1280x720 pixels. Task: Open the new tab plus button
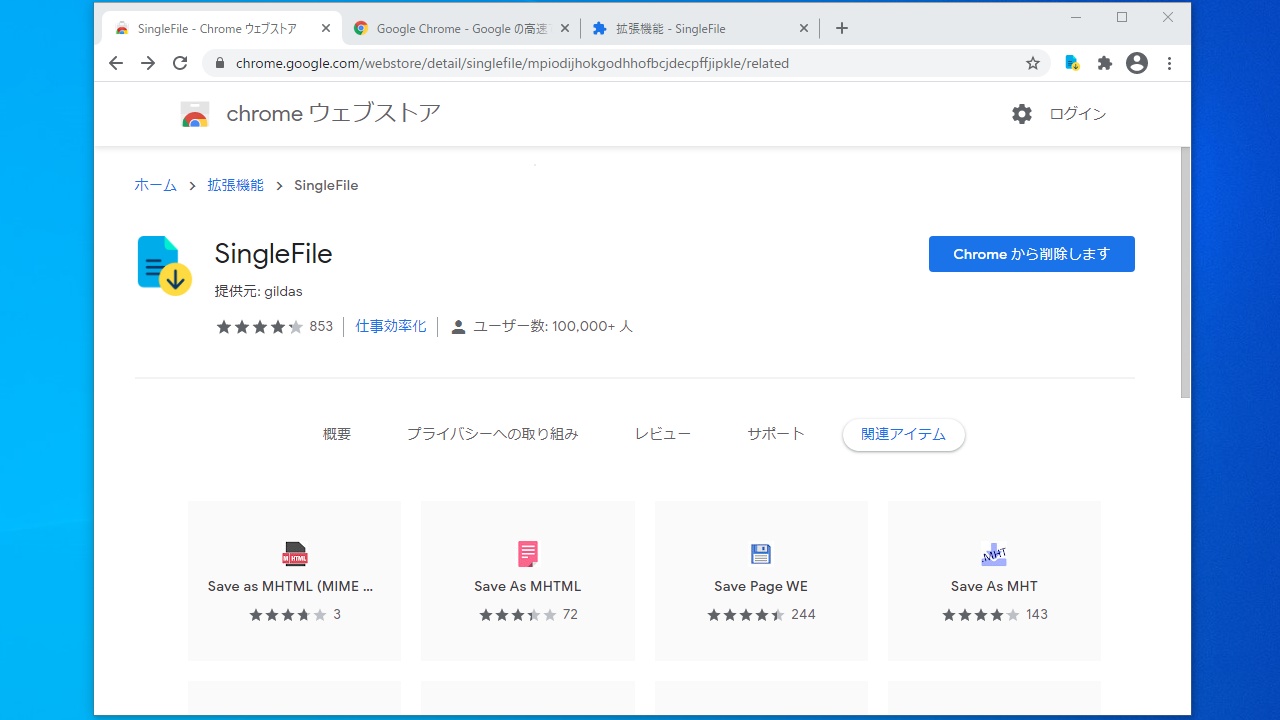842,28
